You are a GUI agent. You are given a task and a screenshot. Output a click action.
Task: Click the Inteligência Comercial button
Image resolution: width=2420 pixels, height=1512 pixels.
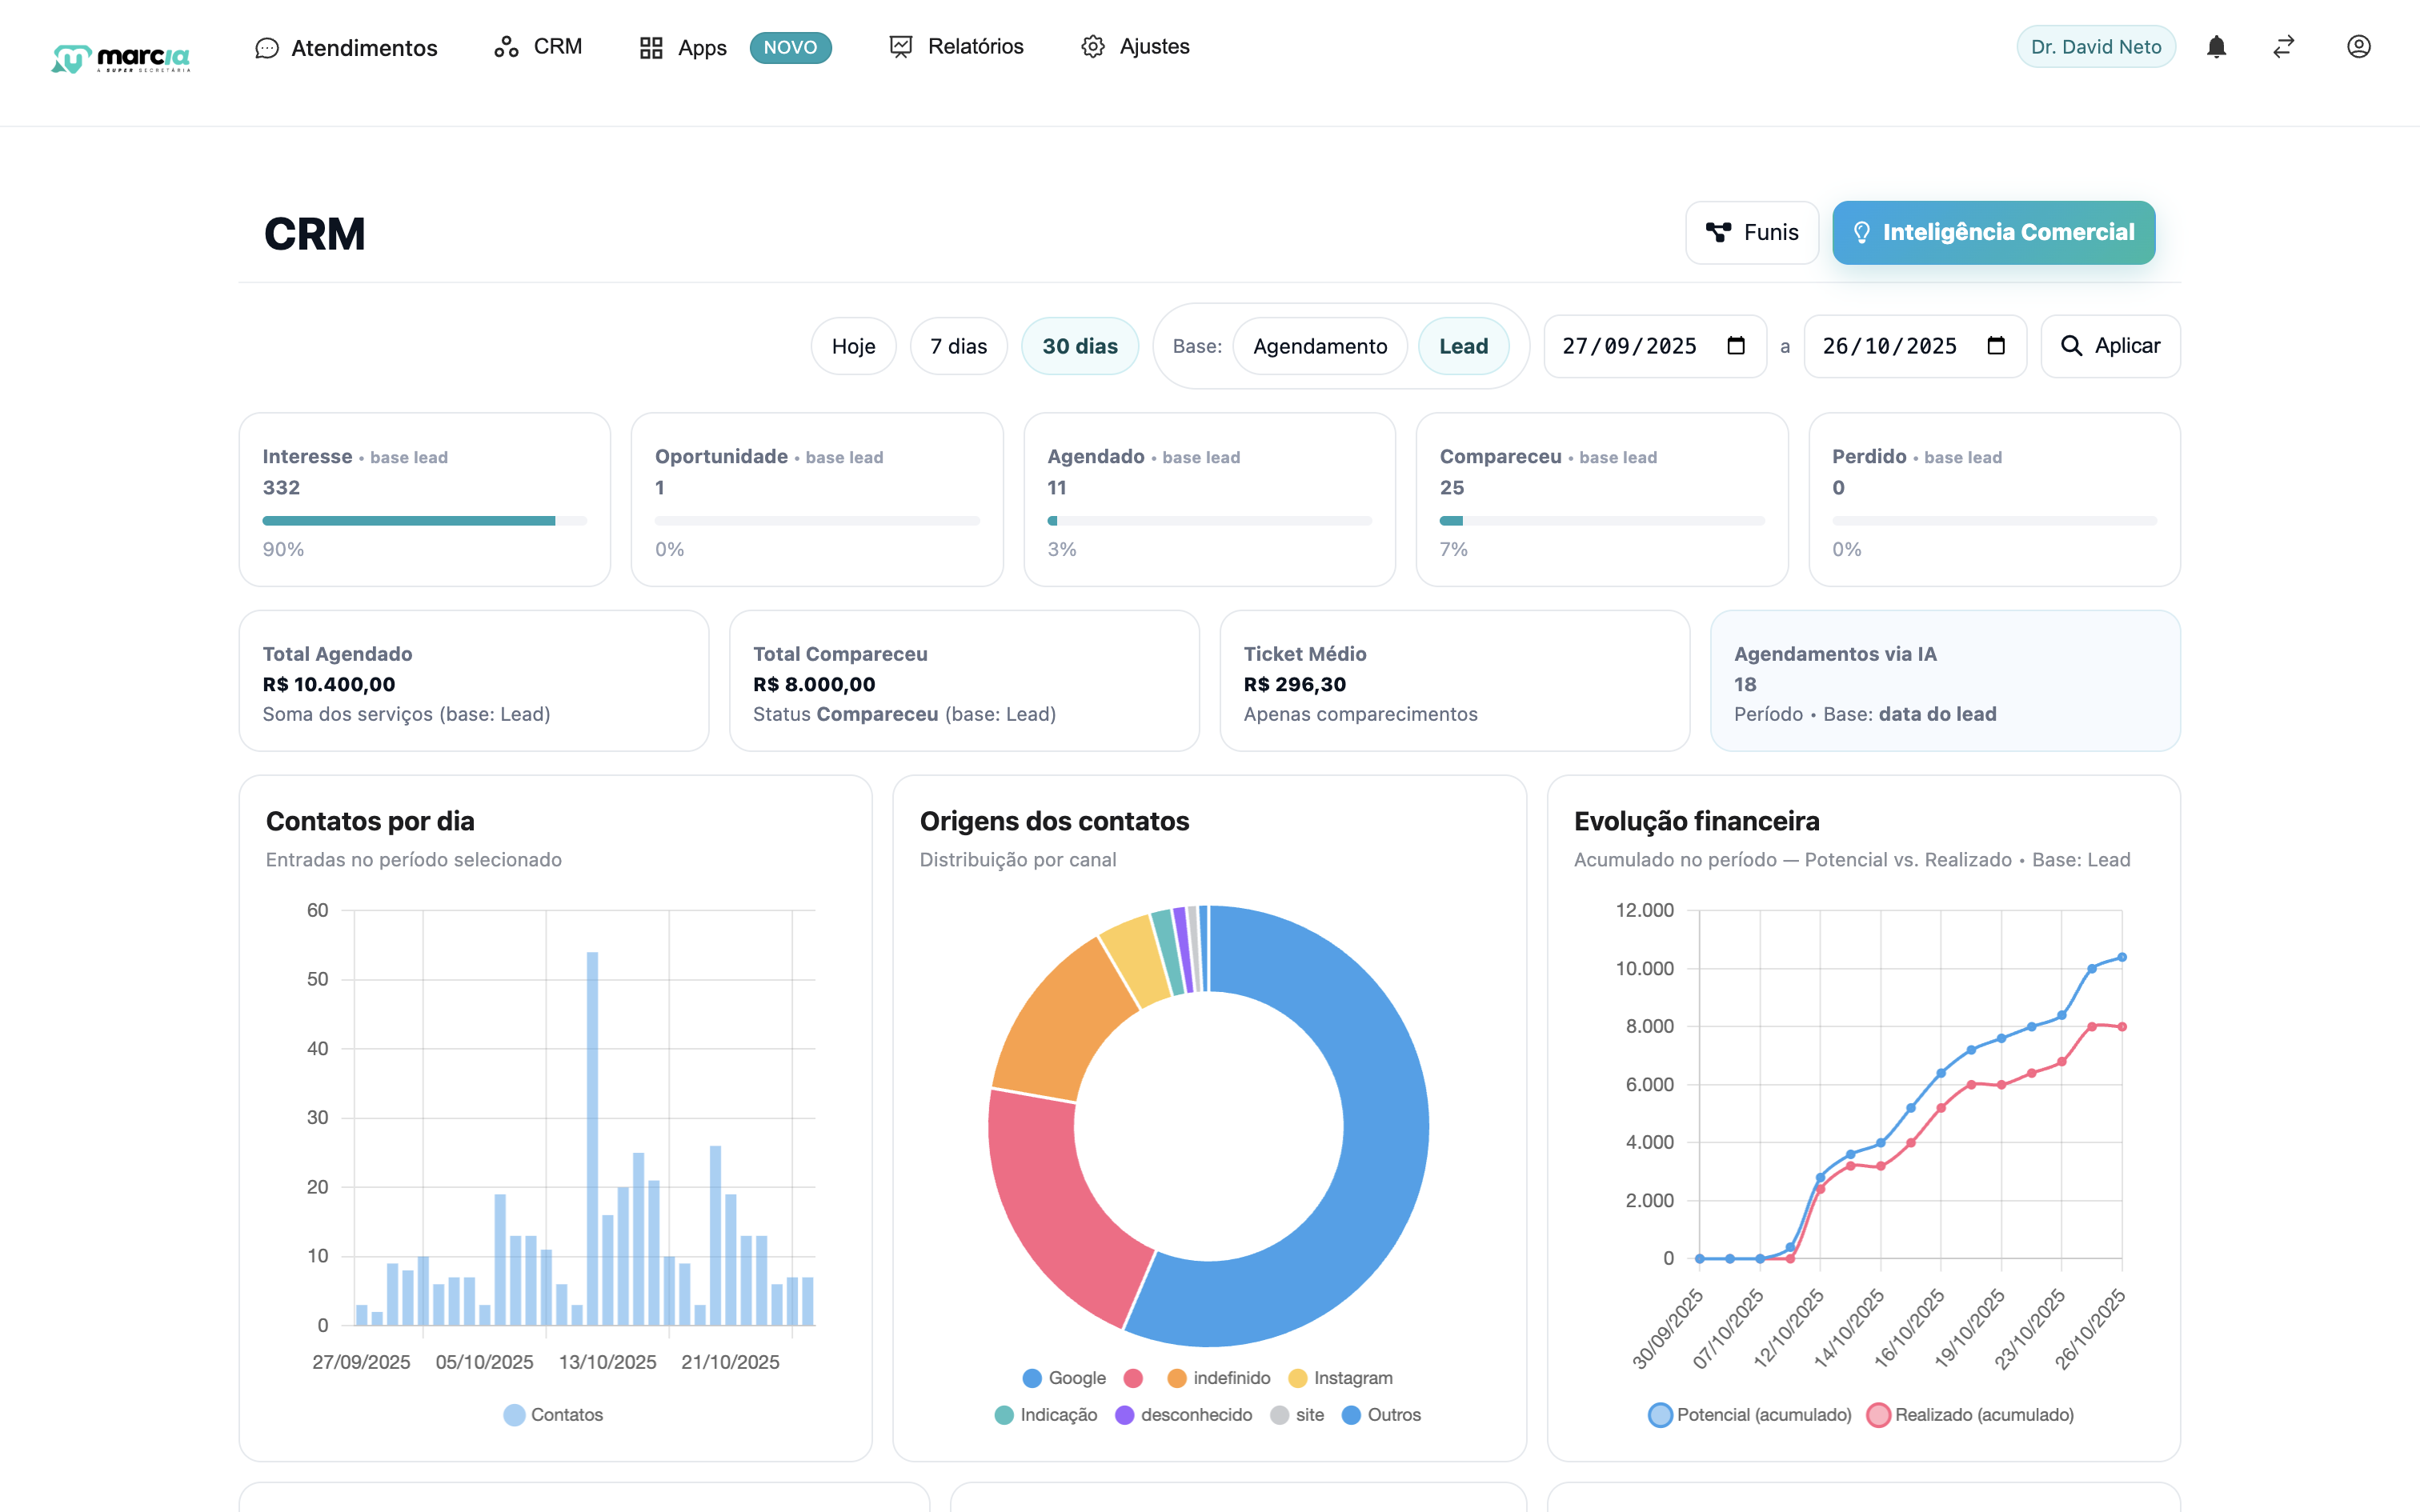pyautogui.click(x=1993, y=232)
